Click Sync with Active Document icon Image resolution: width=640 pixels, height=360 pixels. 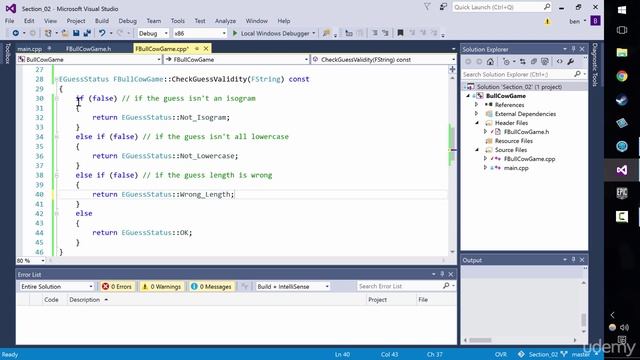tap(522, 62)
